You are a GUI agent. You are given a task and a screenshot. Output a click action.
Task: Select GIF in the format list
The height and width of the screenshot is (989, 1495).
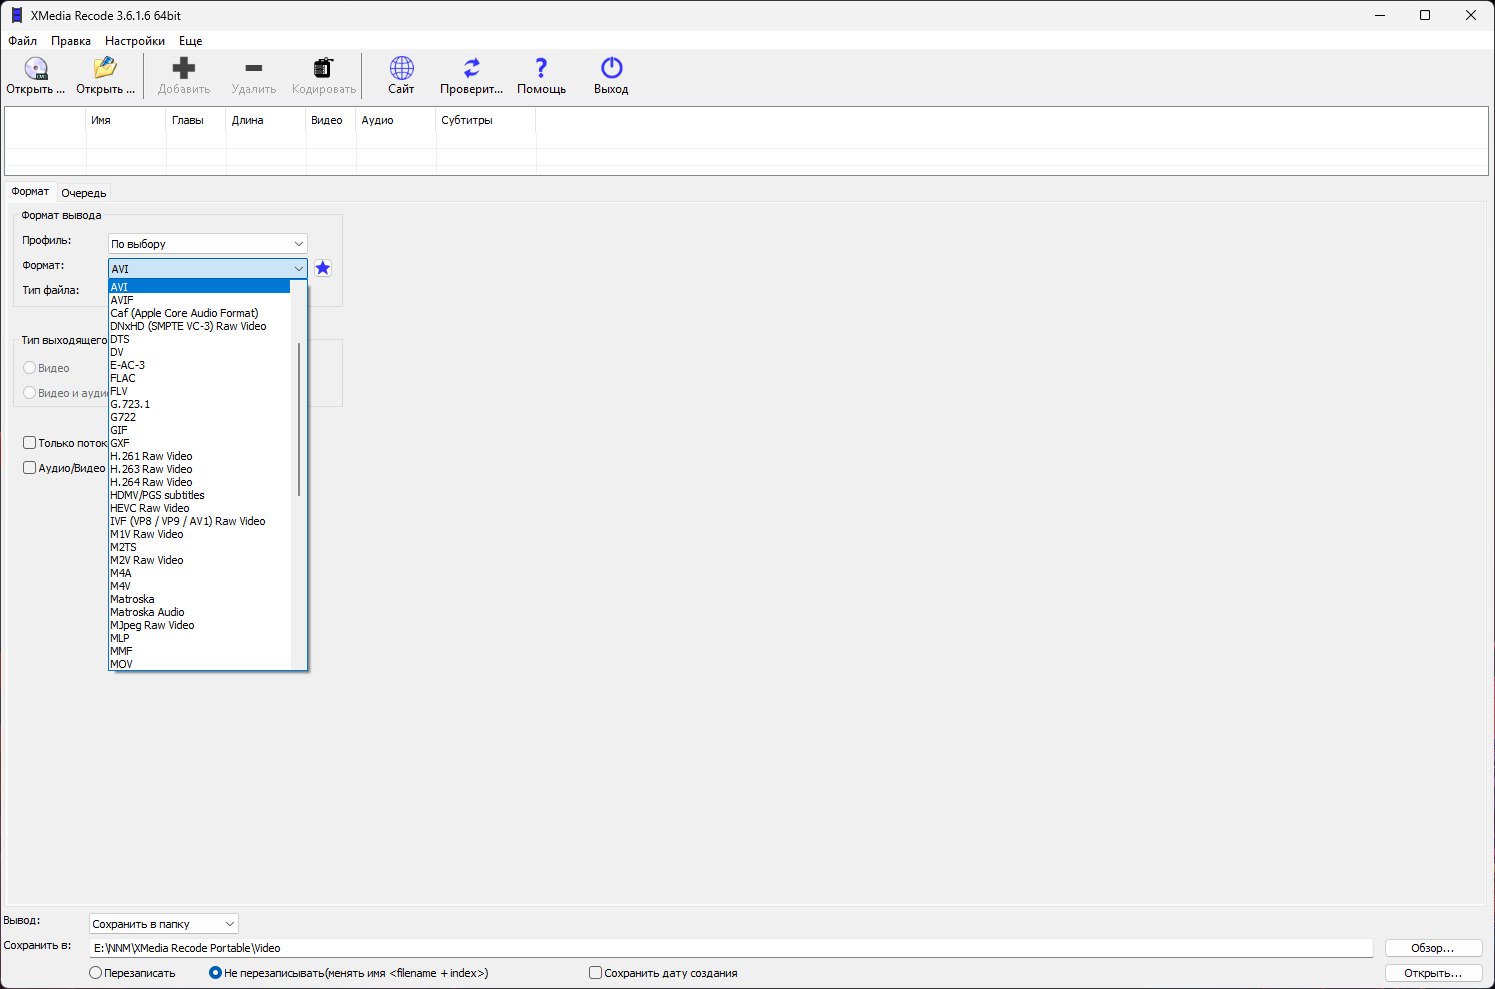click(199, 430)
